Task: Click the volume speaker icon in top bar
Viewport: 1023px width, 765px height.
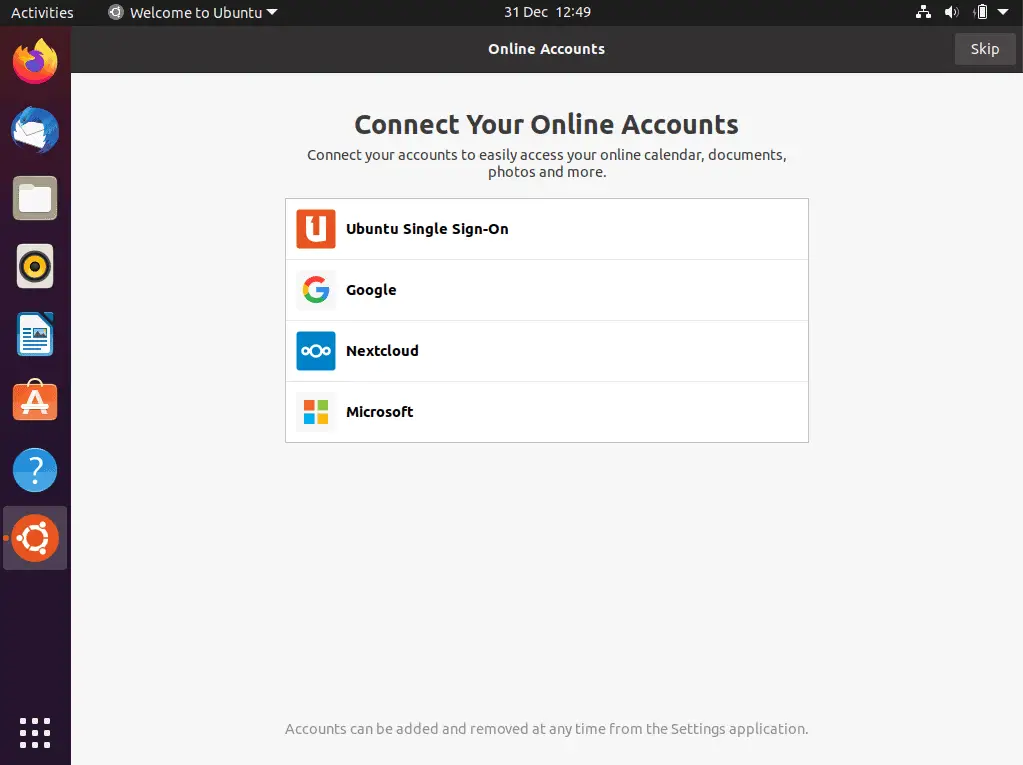Action: click(x=952, y=12)
